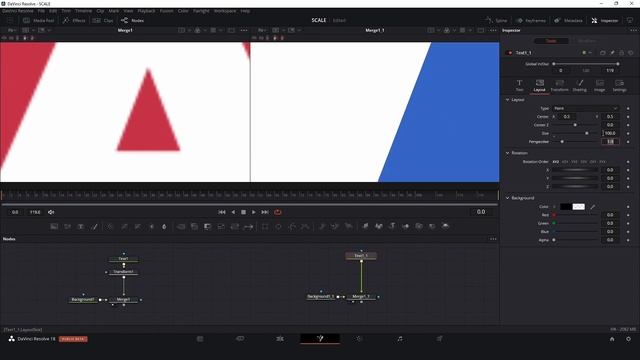Open Inspector panel from top bar
The height and width of the screenshot is (360, 640).
(604, 20)
